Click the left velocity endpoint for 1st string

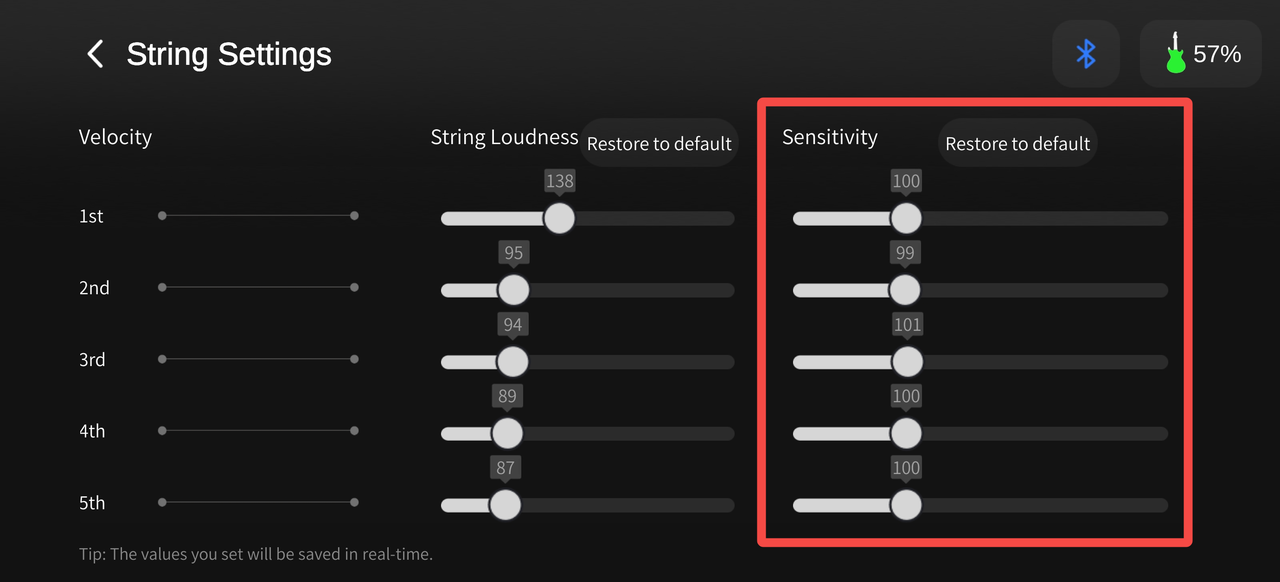pyautogui.click(x=162, y=215)
